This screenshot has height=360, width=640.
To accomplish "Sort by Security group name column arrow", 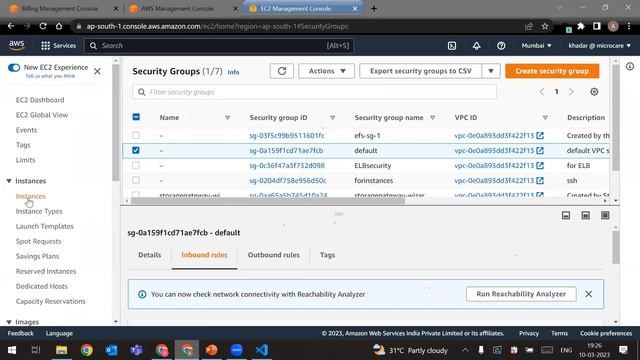I will pos(433,118).
